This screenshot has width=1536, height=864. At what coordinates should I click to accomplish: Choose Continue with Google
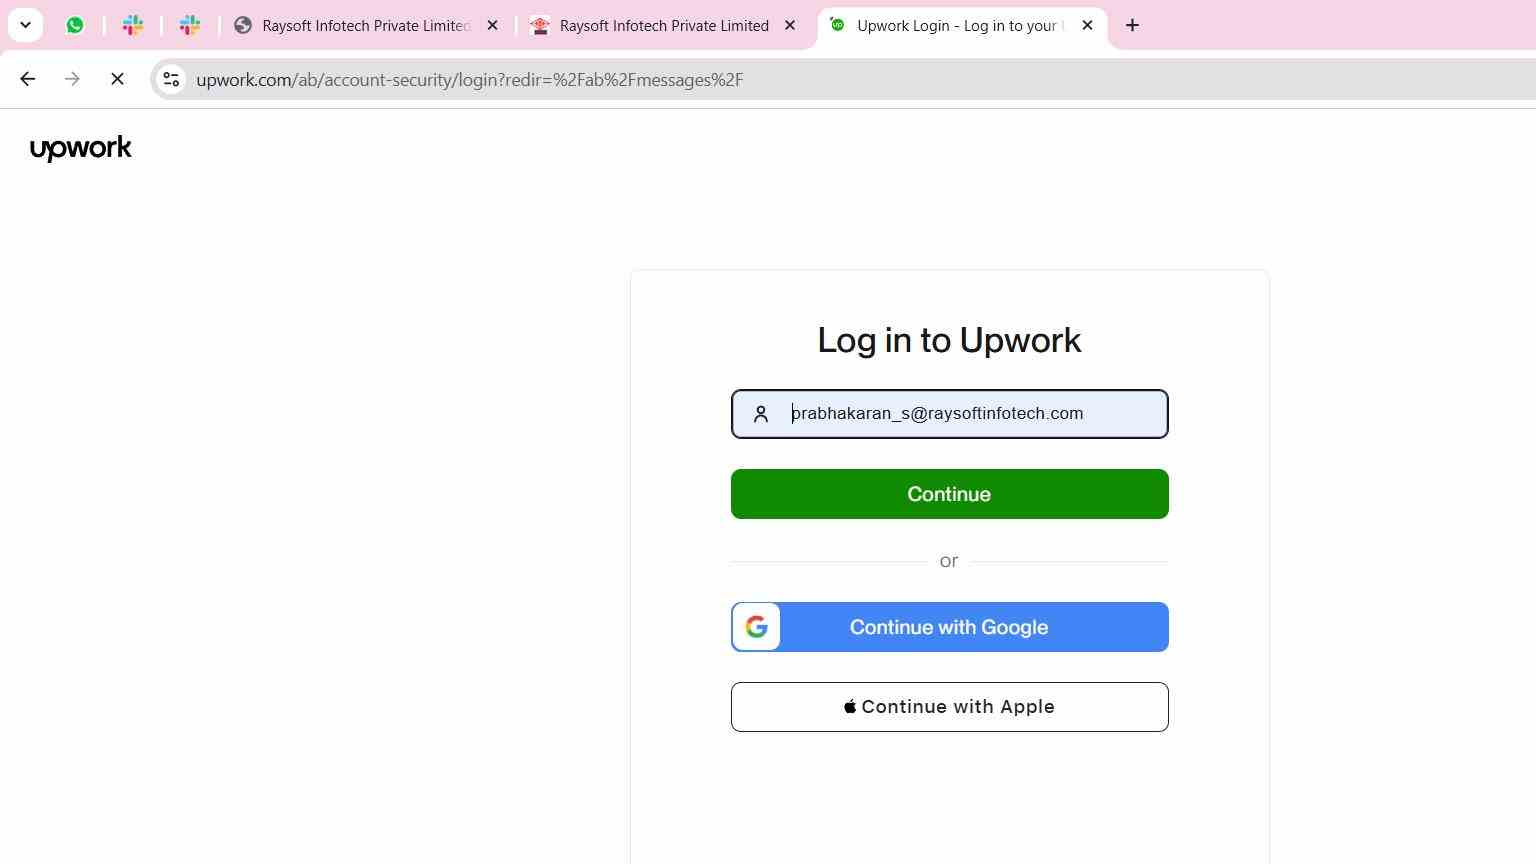949,627
